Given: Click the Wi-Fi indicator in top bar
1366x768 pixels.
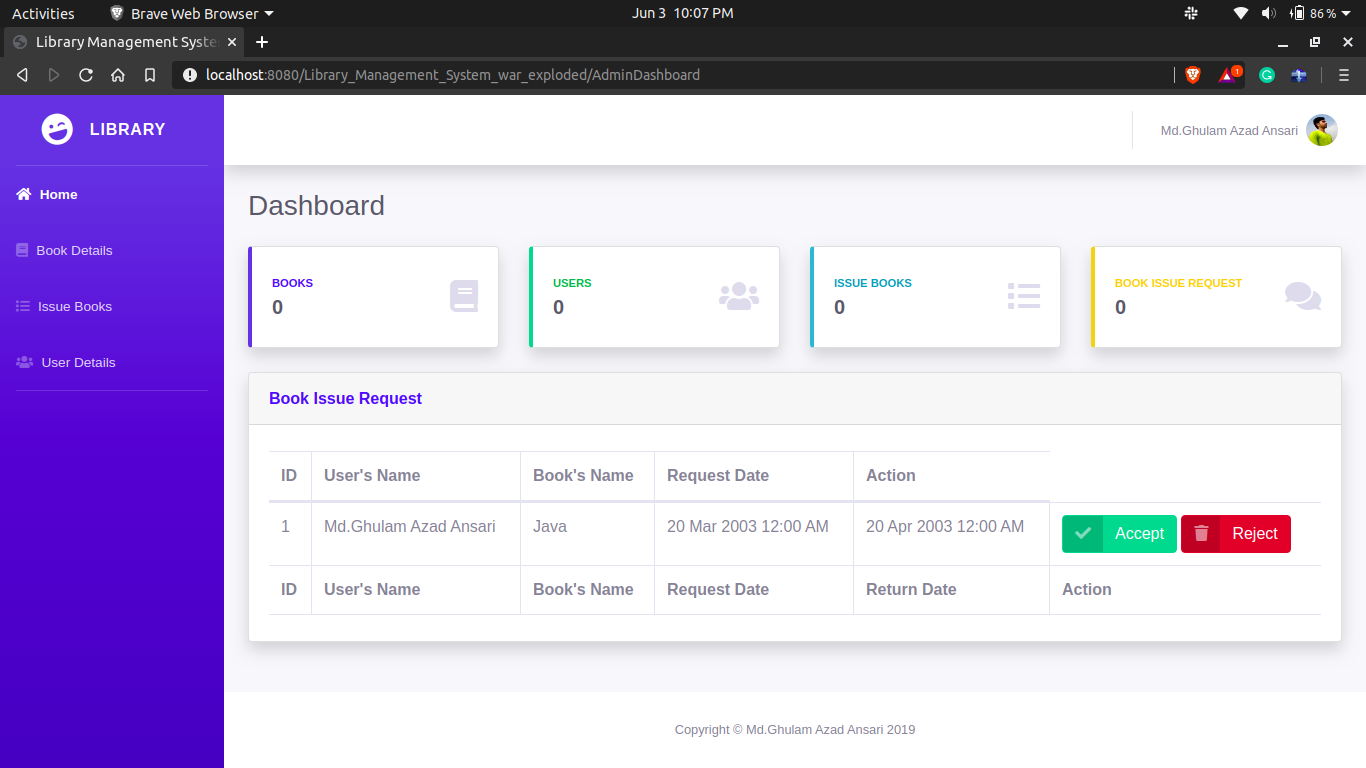Looking at the screenshot, I should coord(1241,13).
